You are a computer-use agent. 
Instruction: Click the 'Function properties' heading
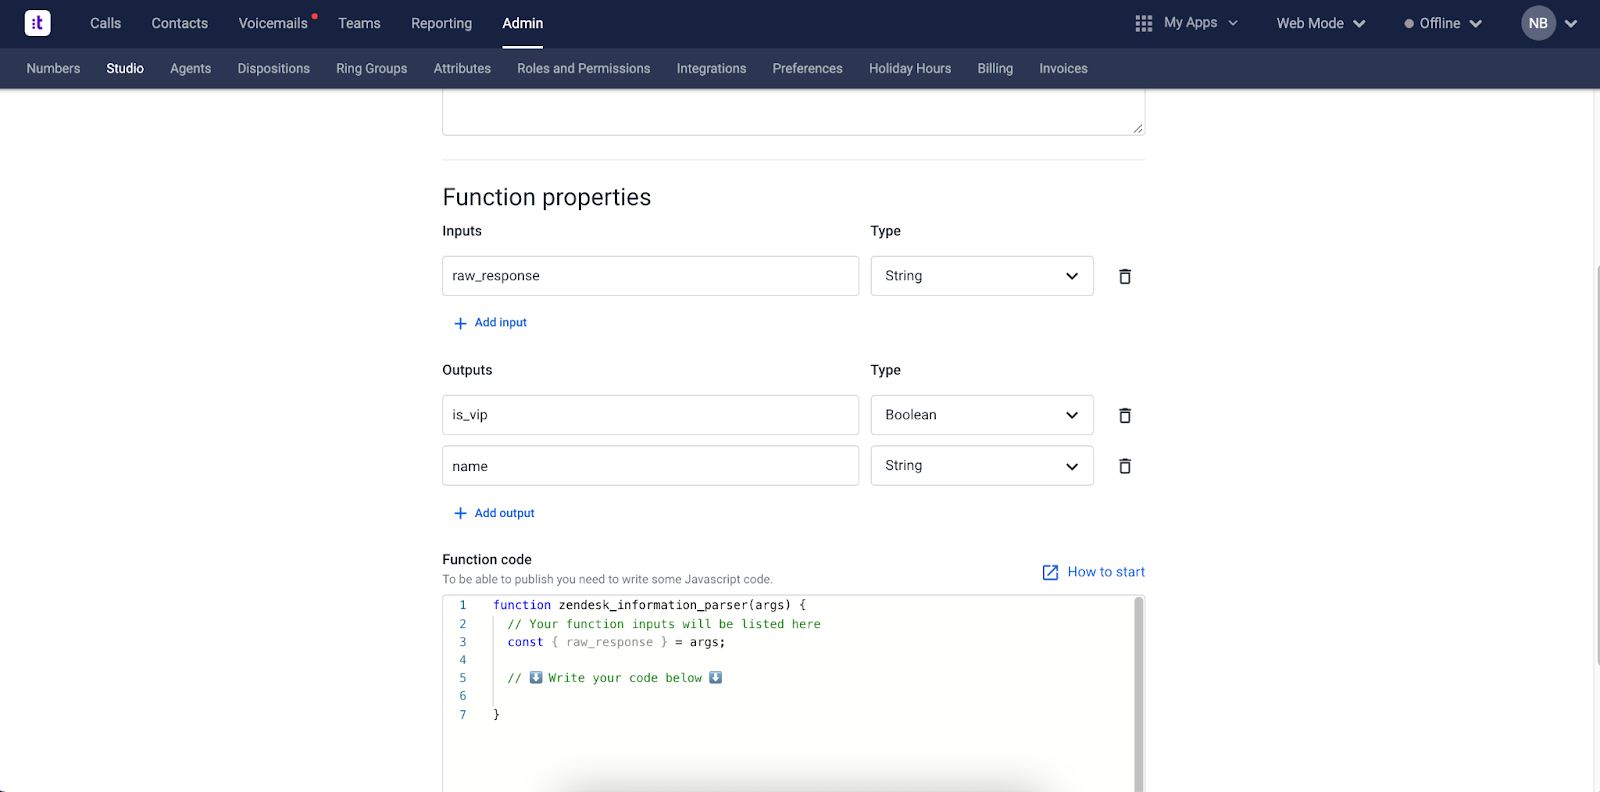click(x=547, y=197)
